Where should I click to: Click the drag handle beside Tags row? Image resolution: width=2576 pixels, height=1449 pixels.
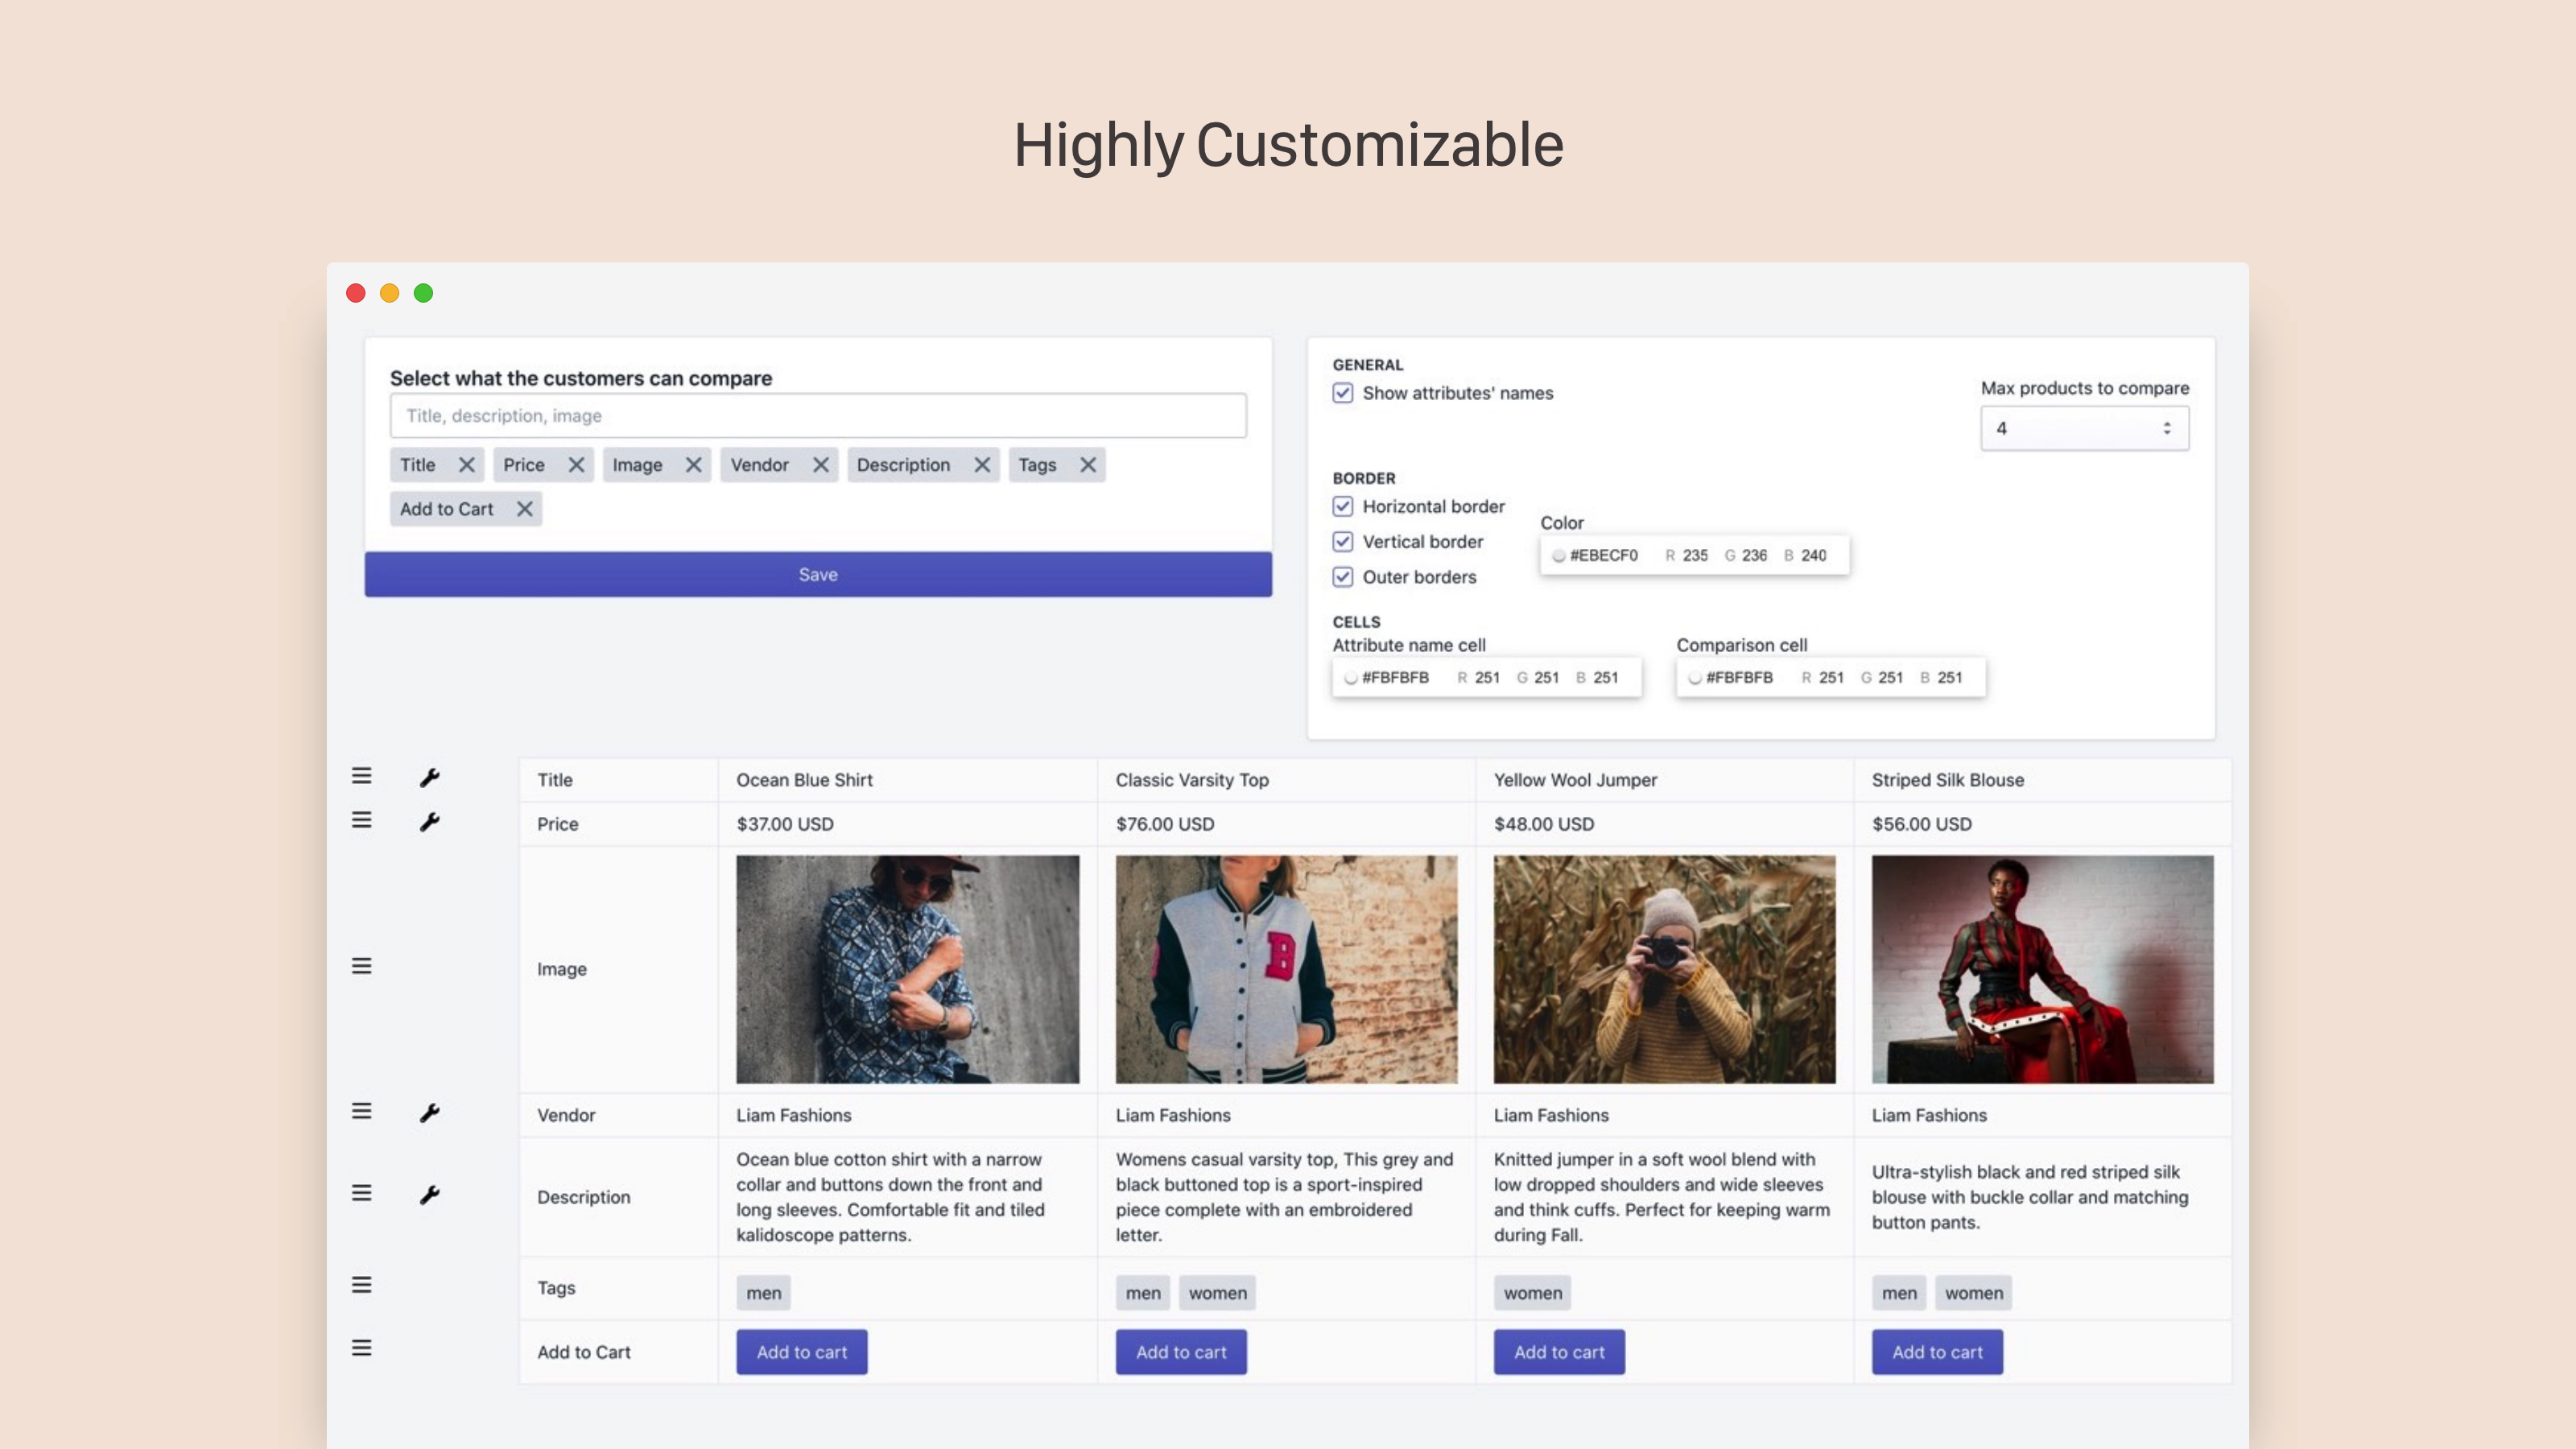[x=361, y=1285]
